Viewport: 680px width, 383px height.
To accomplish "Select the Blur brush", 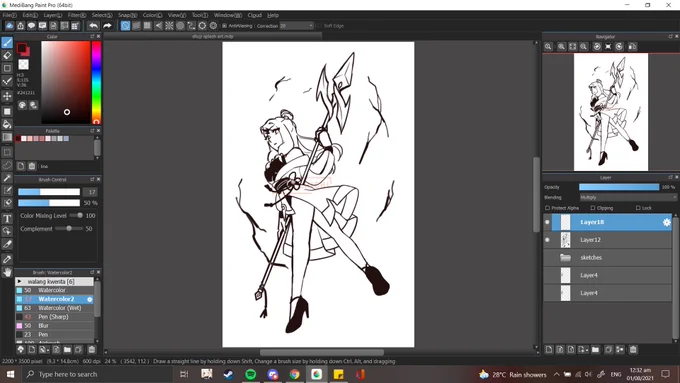I will (55, 326).
